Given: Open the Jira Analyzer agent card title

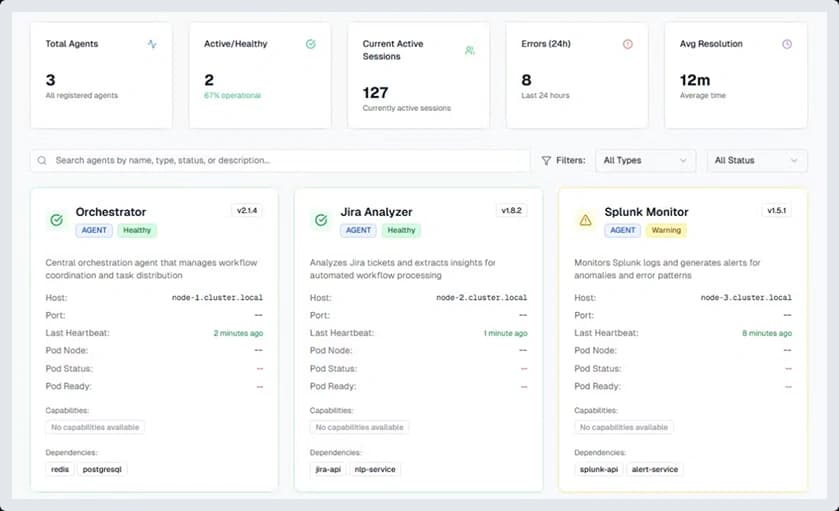Looking at the screenshot, I should [x=376, y=212].
